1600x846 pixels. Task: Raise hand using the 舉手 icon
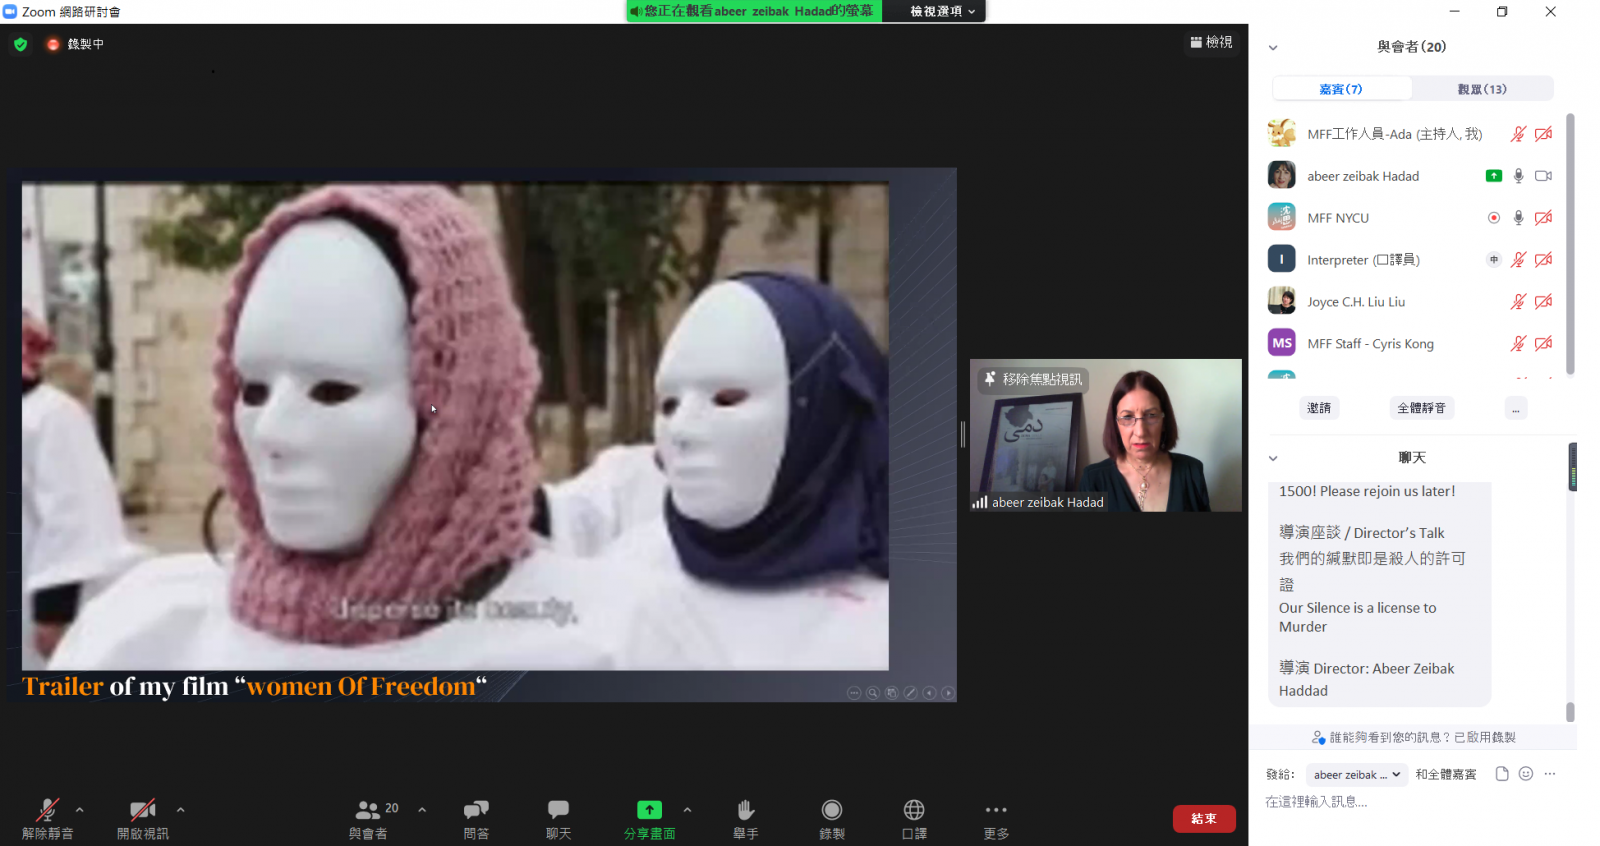tap(745, 810)
